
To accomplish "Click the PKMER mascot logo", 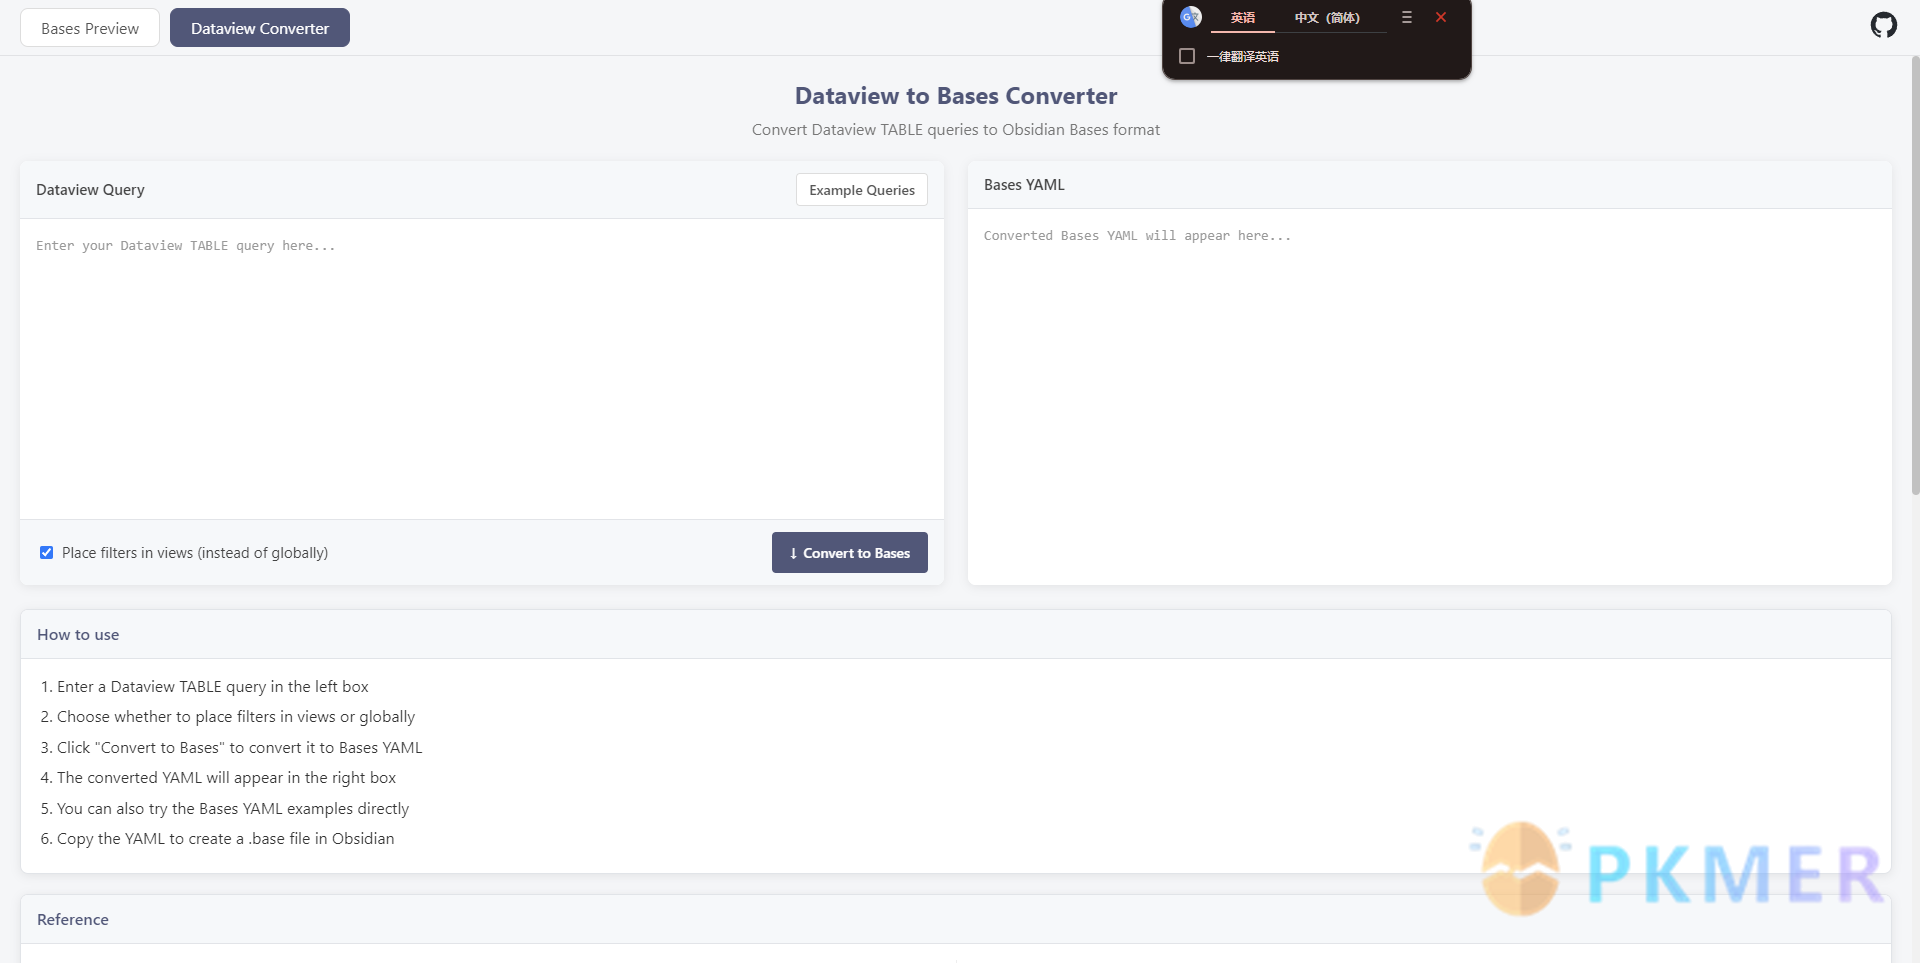I will click(x=1520, y=869).
